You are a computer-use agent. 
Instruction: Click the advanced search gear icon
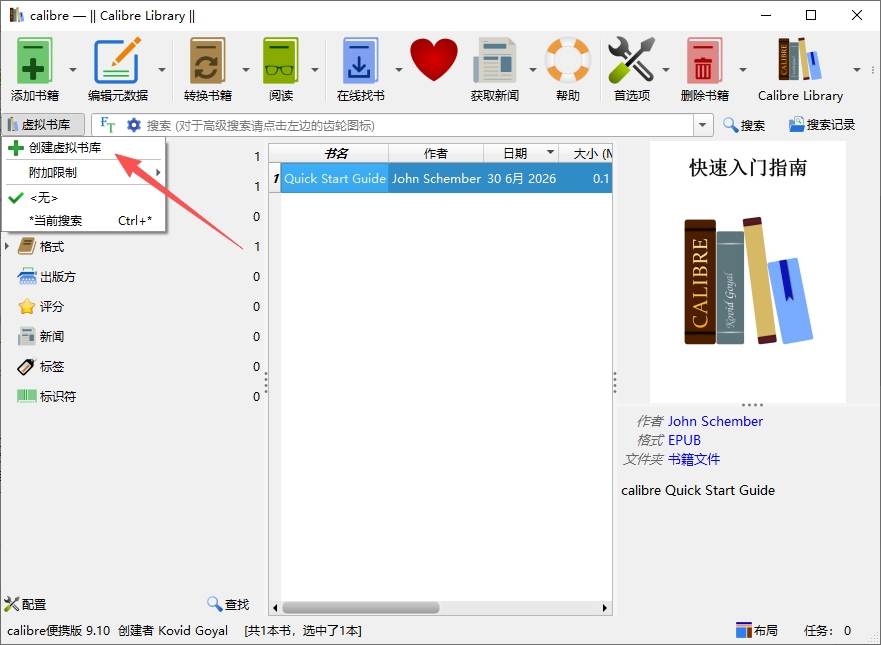click(x=134, y=125)
